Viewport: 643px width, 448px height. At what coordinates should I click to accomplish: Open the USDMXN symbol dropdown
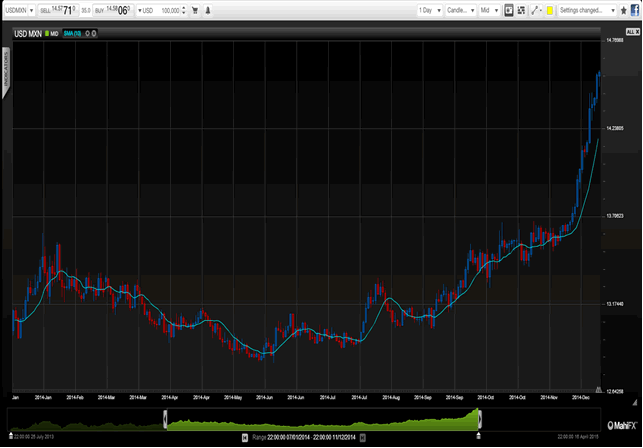(19, 10)
